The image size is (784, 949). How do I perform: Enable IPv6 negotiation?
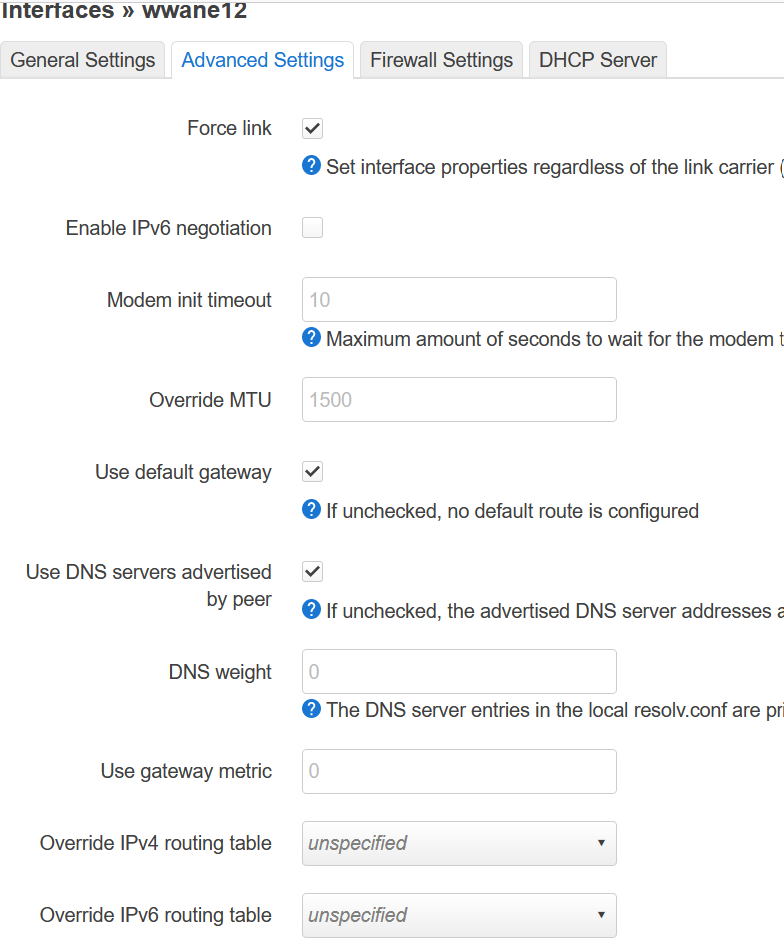[312, 227]
